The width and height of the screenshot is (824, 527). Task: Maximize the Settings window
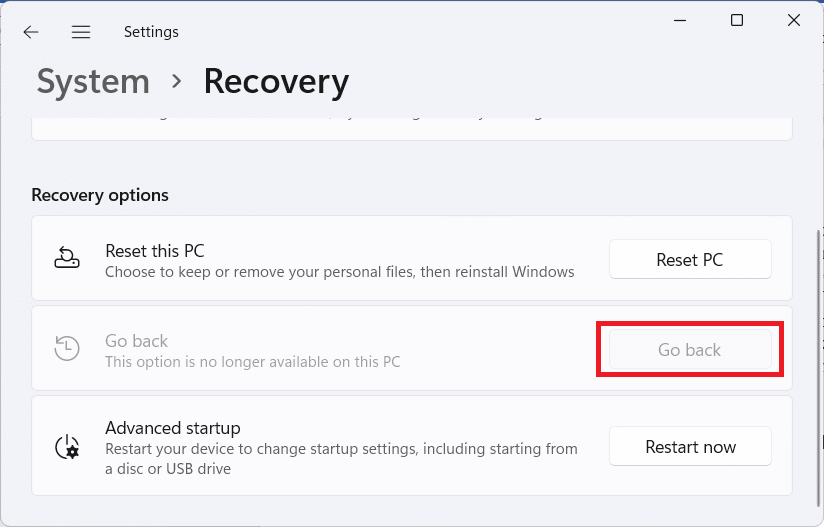pyautogui.click(x=737, y=20)
